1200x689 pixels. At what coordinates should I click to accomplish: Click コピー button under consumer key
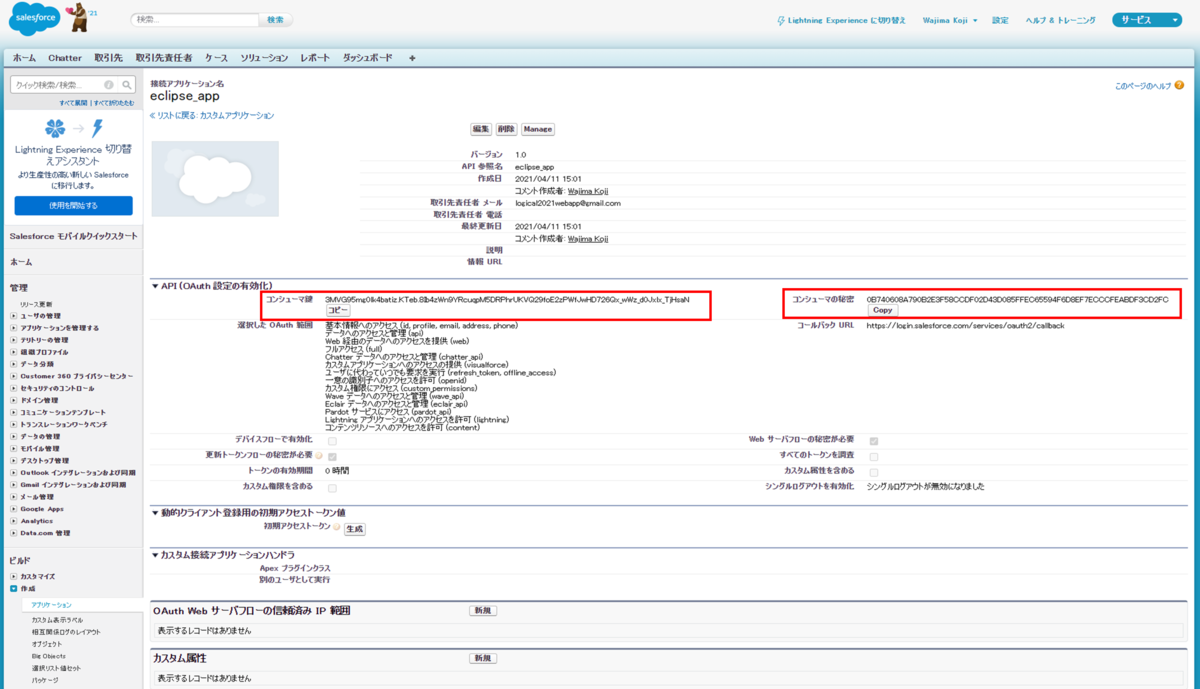pyautogui.click(x=338, y=311)
